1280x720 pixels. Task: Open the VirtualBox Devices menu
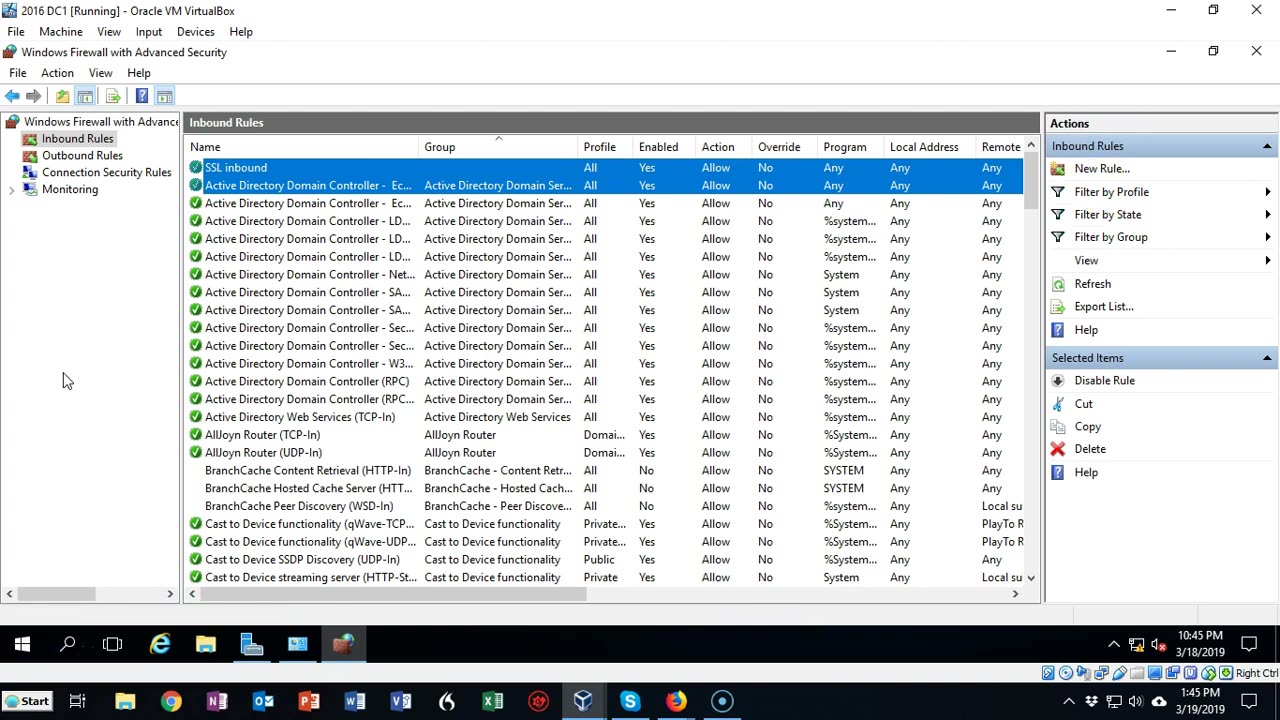pyautogui.click(x=196, y=32)
